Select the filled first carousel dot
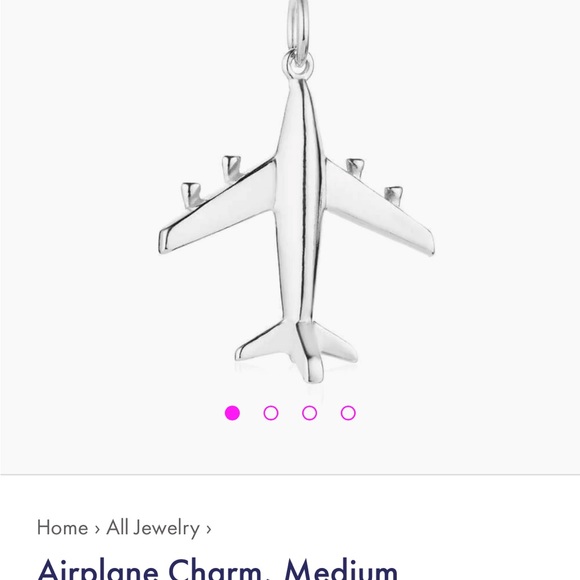This screenshot has height=580, width=580. pos(232,413)
